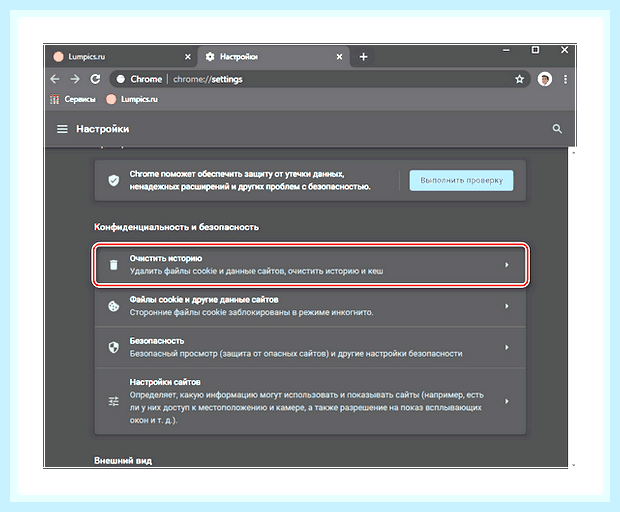Click the trash bin icon for clearing history

(x=113, y=265)
